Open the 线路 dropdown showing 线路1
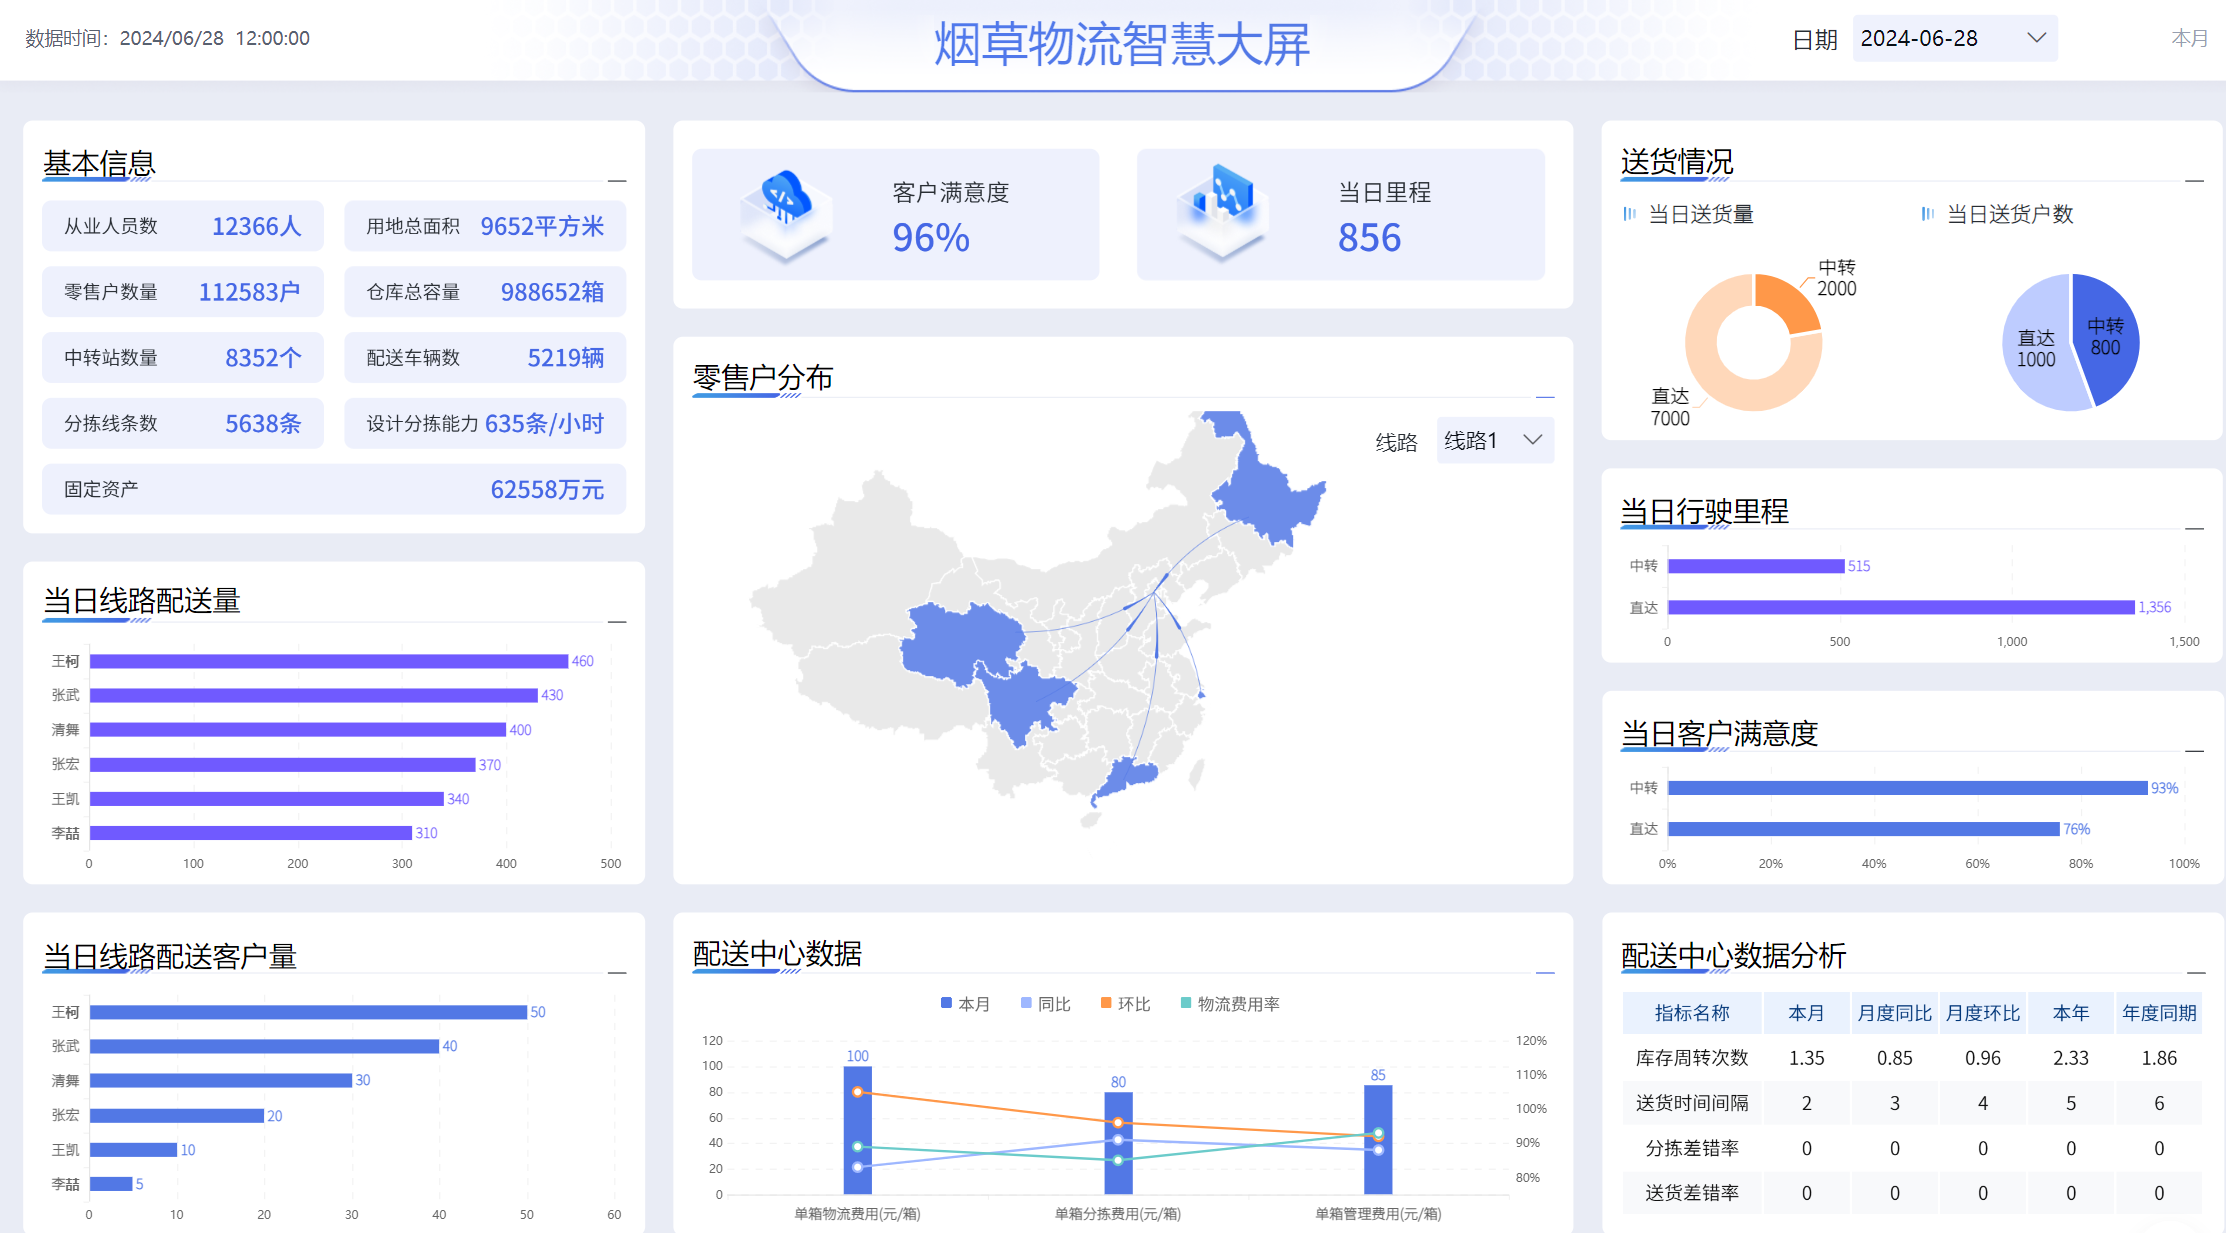This screenshot has width=2226, height=1233. point(1495,441)
